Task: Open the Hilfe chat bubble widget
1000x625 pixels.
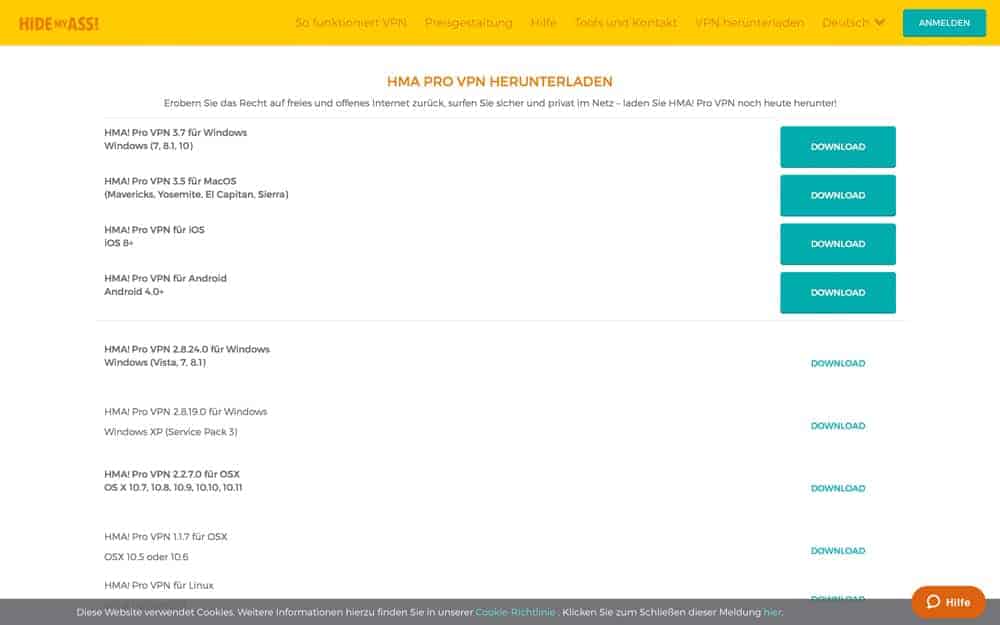Action: coord(948,602)
